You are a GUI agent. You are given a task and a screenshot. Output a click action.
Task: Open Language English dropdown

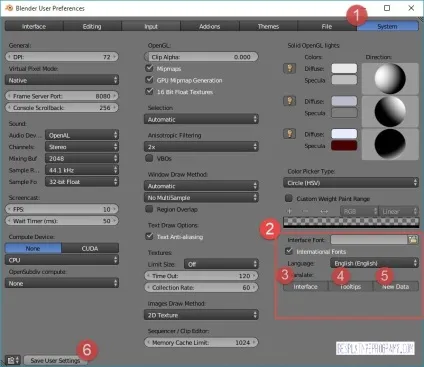(x=374, y=263)
